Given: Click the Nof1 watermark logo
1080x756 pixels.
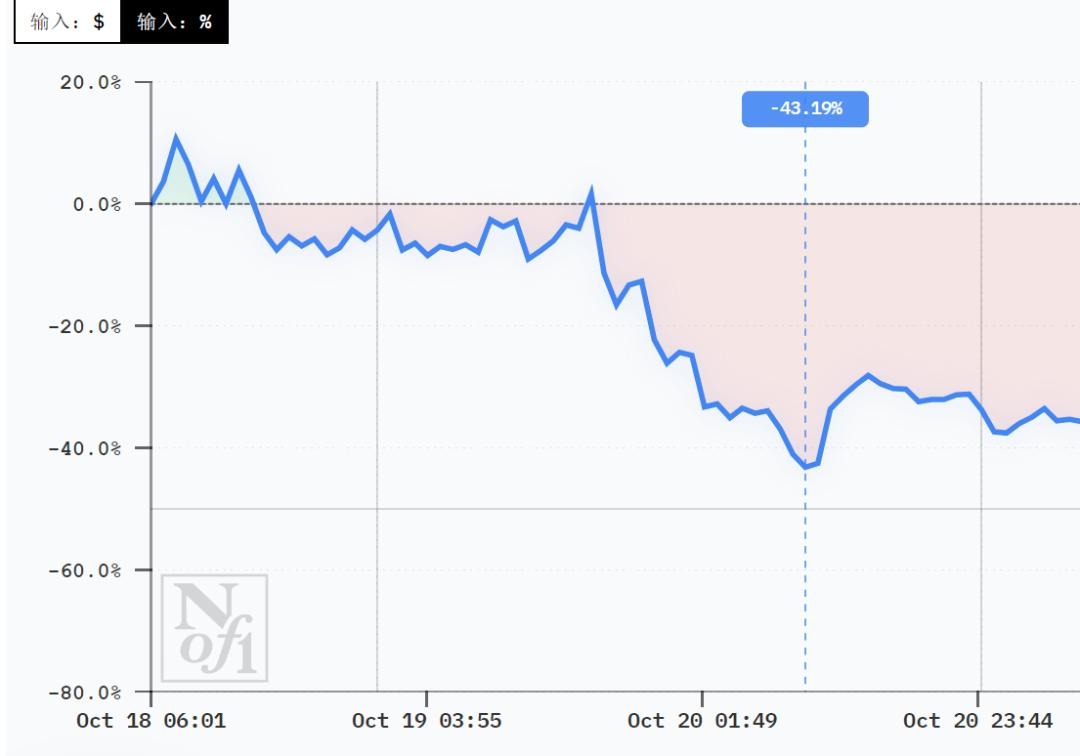Looking at the screenshot, I should [214, 628].
